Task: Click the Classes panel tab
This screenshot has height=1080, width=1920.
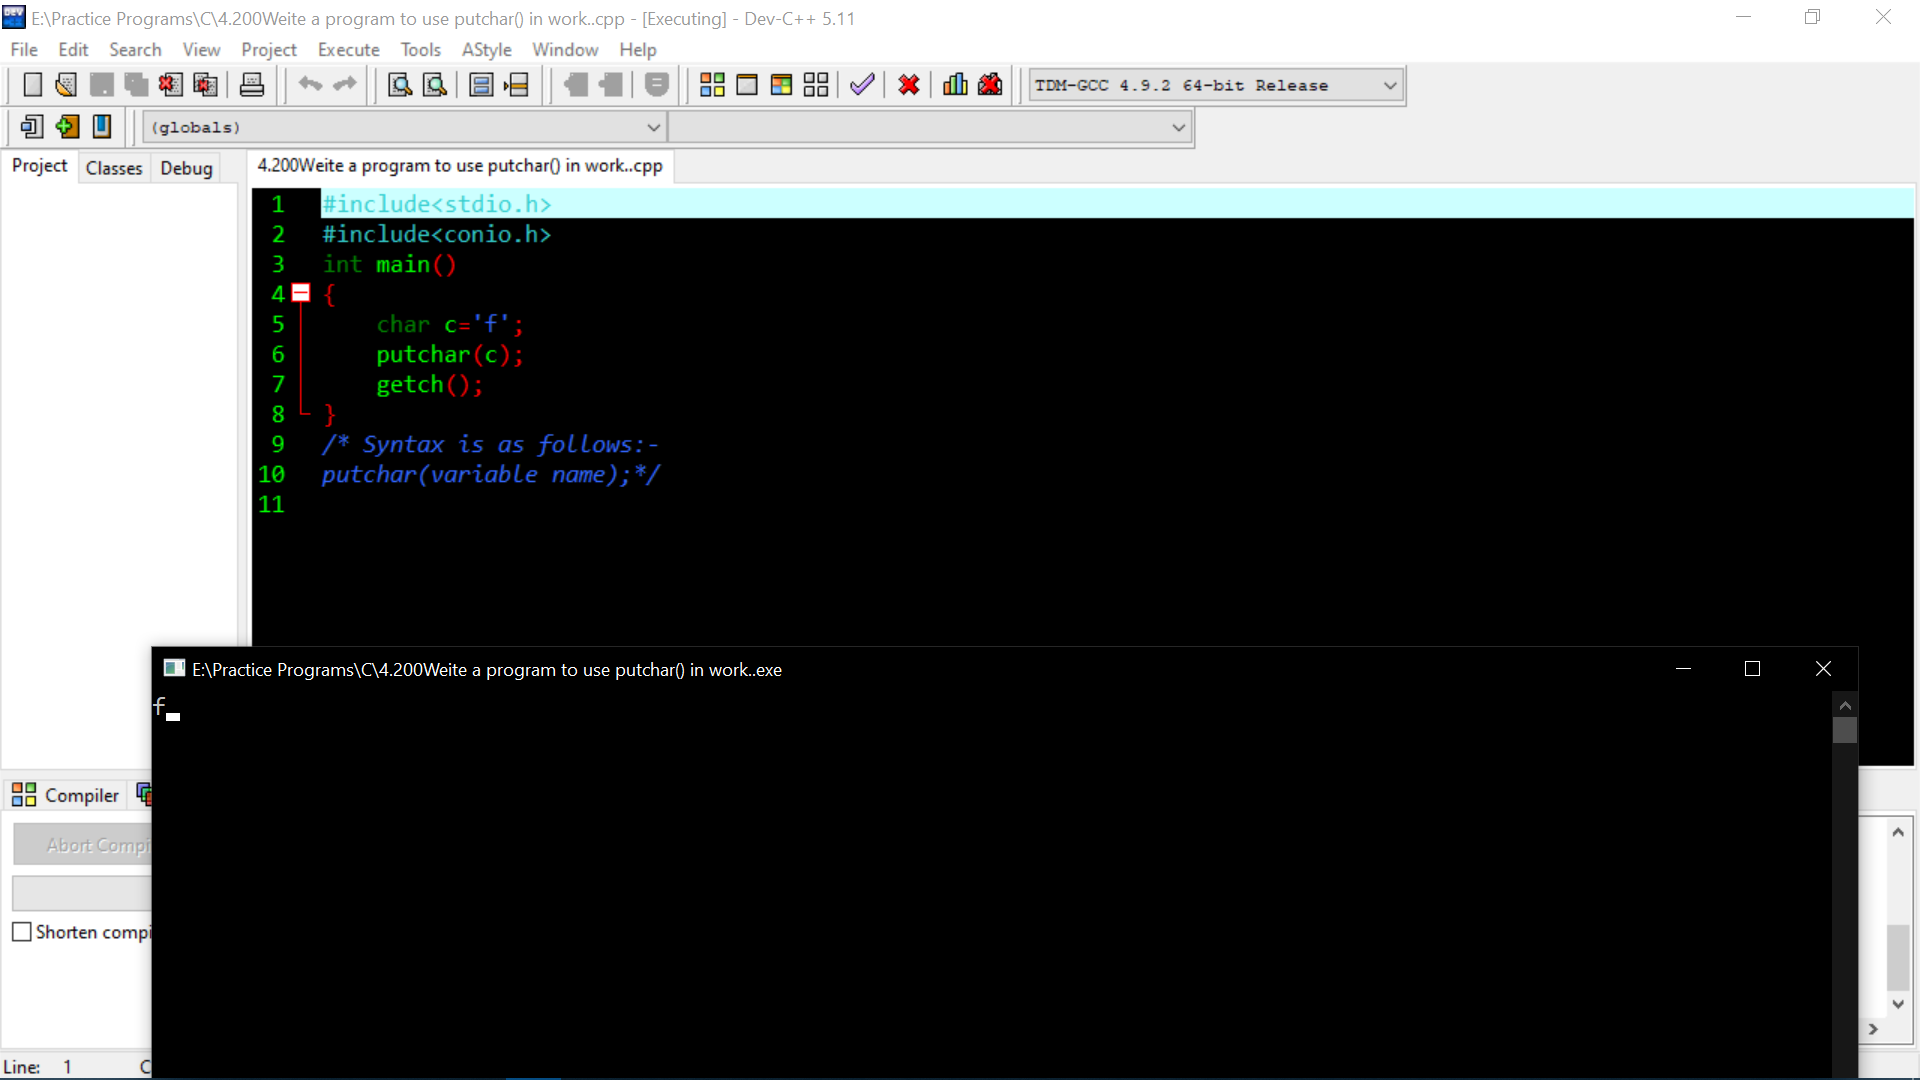Action: 113,167
